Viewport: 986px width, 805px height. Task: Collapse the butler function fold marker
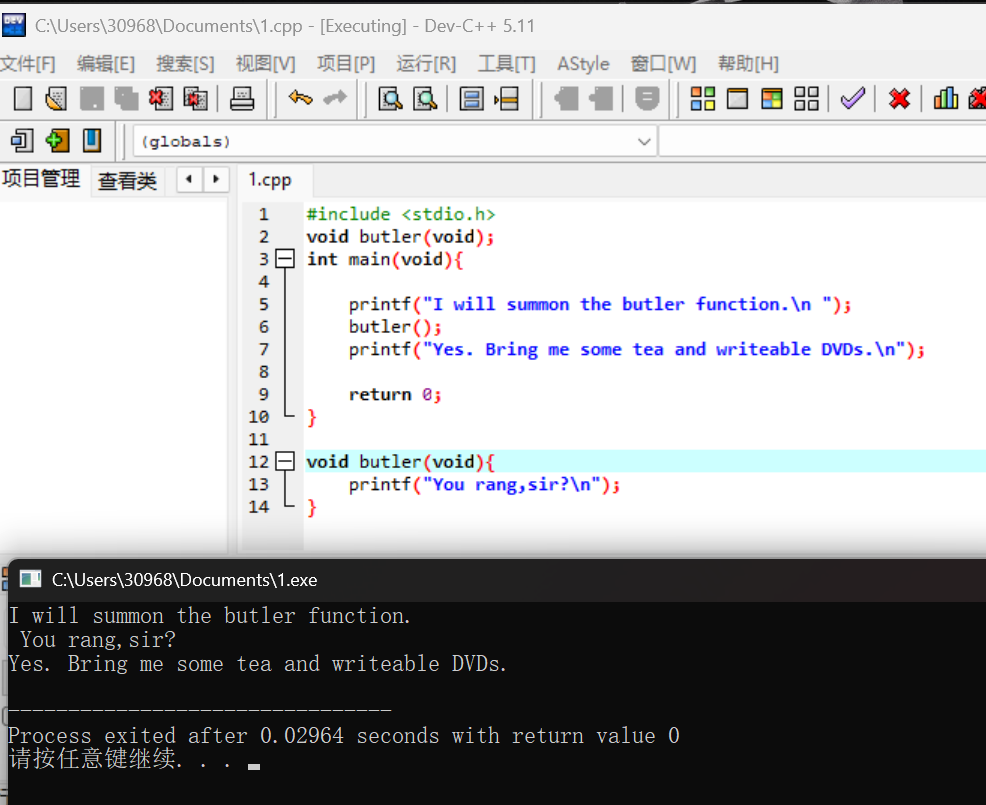(x=285, y=461)
